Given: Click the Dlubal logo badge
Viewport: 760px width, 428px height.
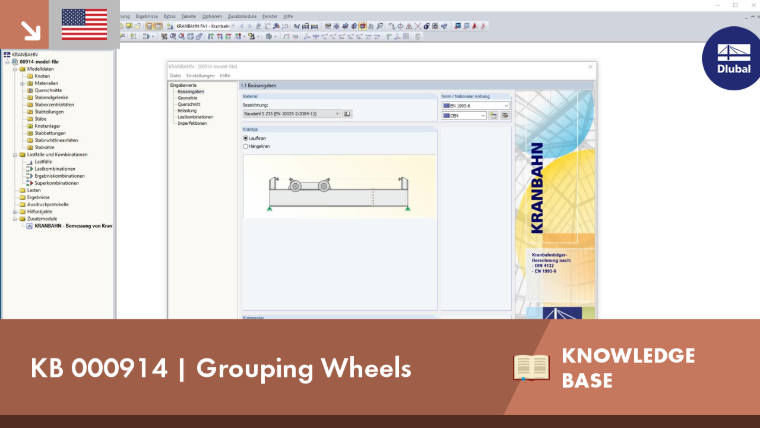Looking at the screenshot, I should 733,59.
